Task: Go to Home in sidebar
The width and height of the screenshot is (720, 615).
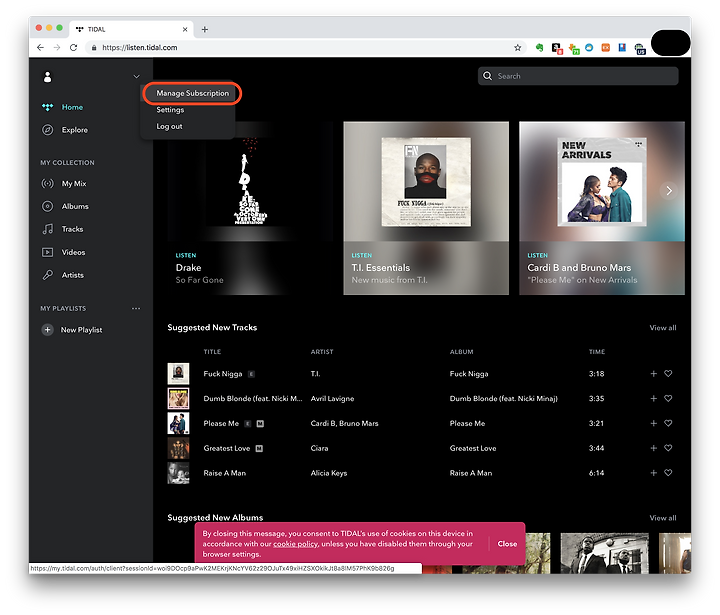Action: pos(72,107)
